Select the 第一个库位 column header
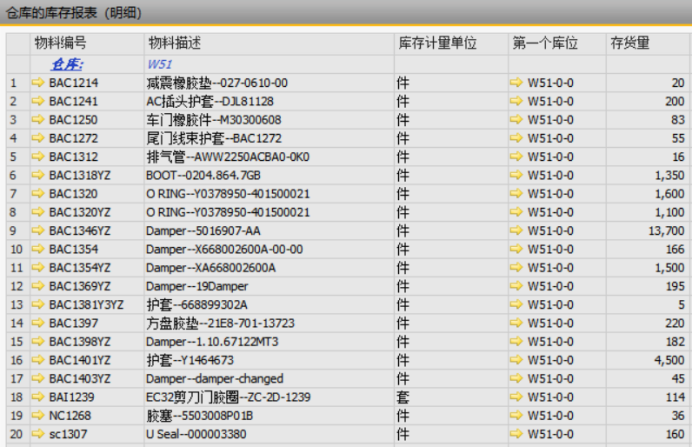This screenshot has width=692, height=447. point(545,44)
